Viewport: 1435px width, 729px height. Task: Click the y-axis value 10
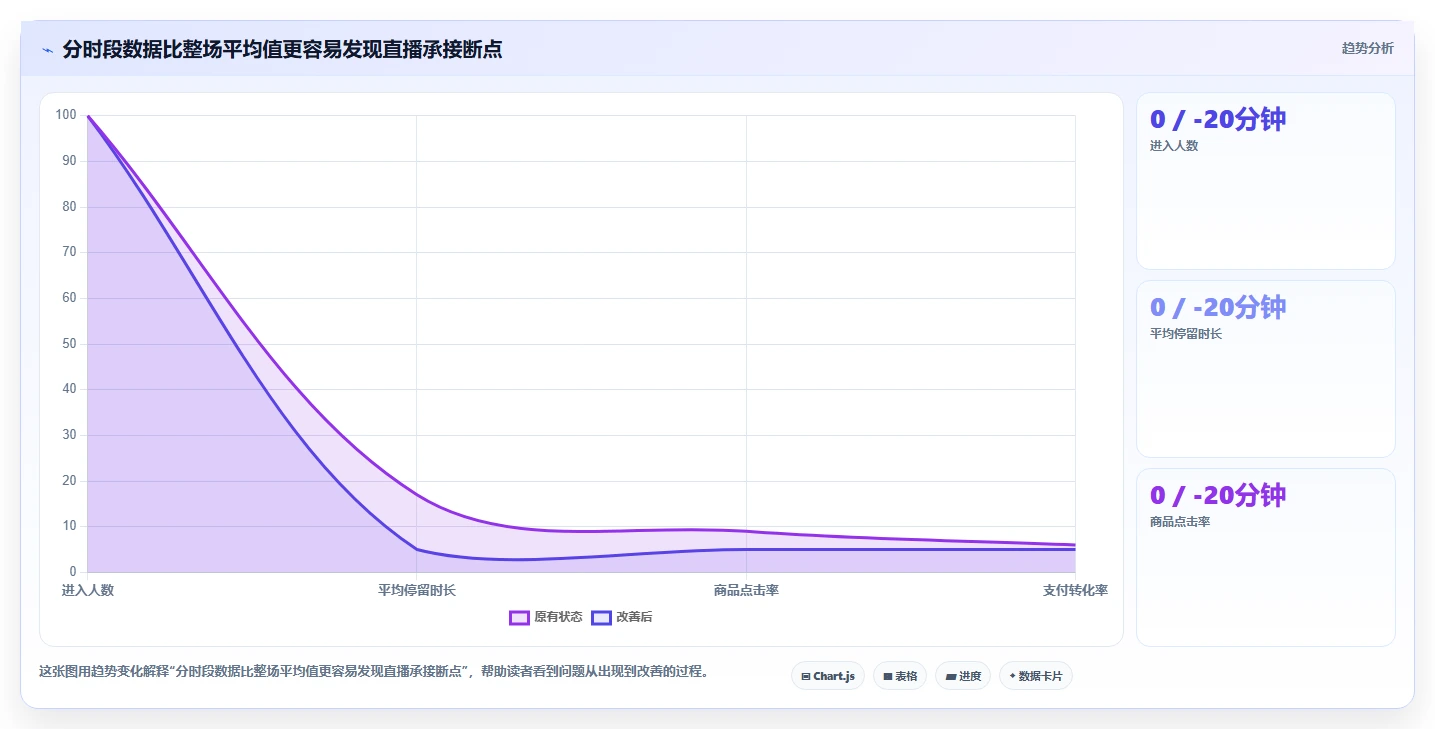pyautogui.click(x=69, y=526)
